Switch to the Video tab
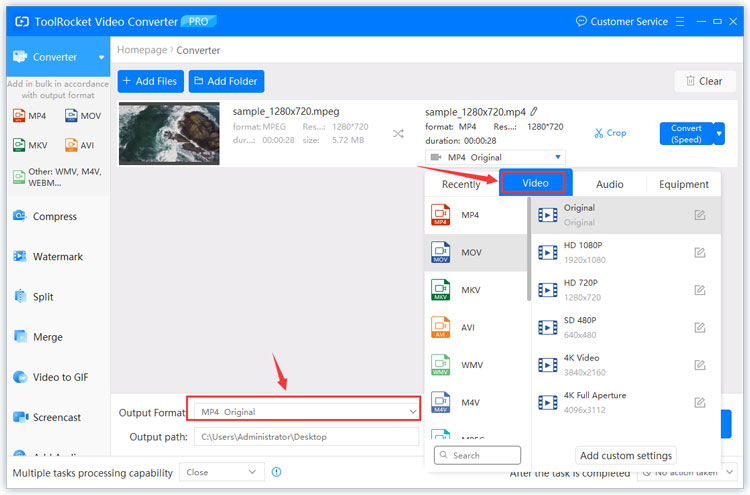750x495 pixels. tap(535, 183)
